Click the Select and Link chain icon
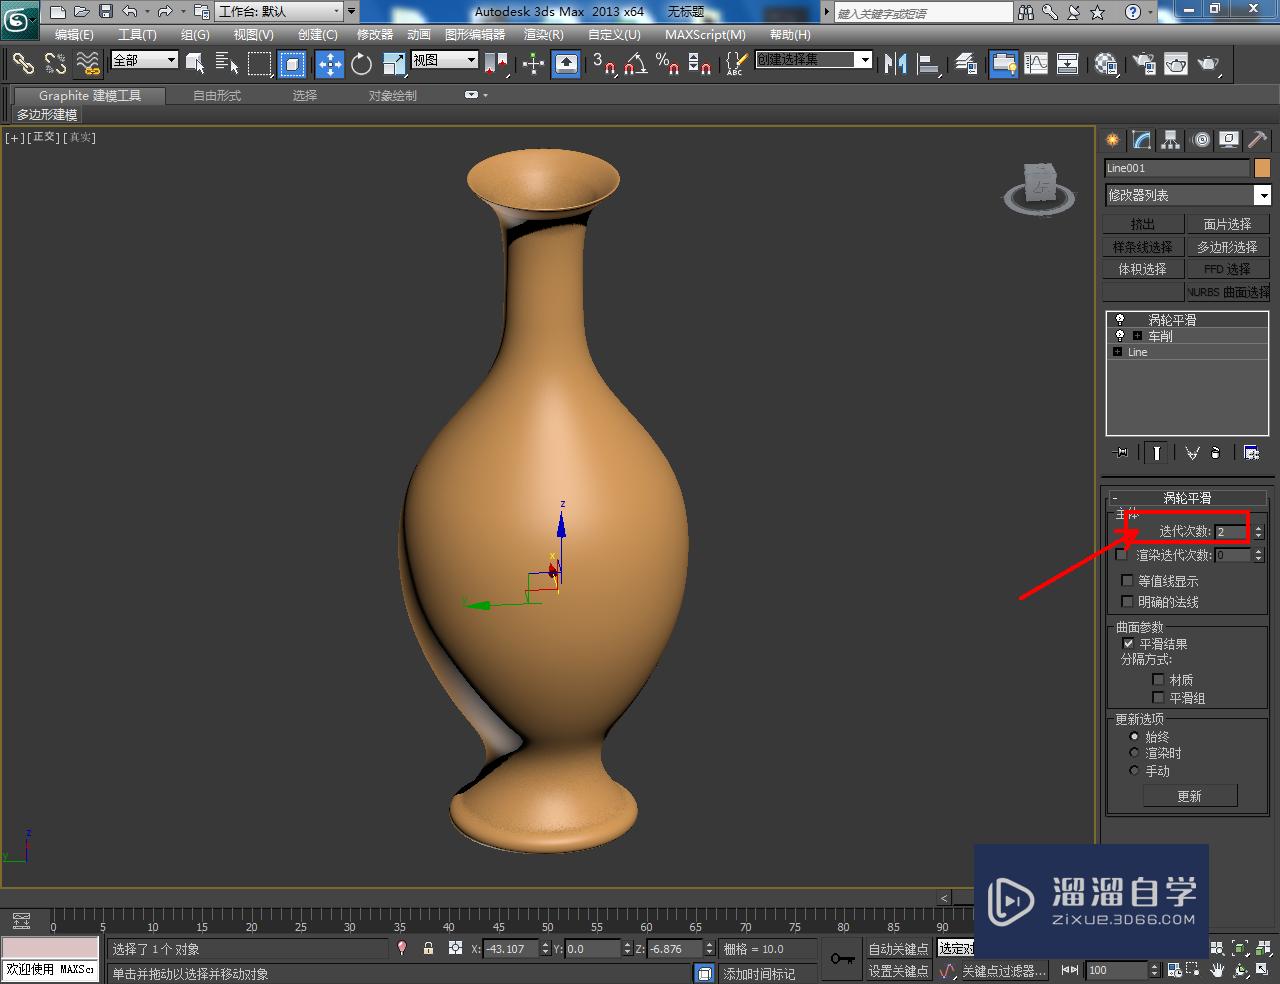Screen dimensions: 1280x984 23,64
